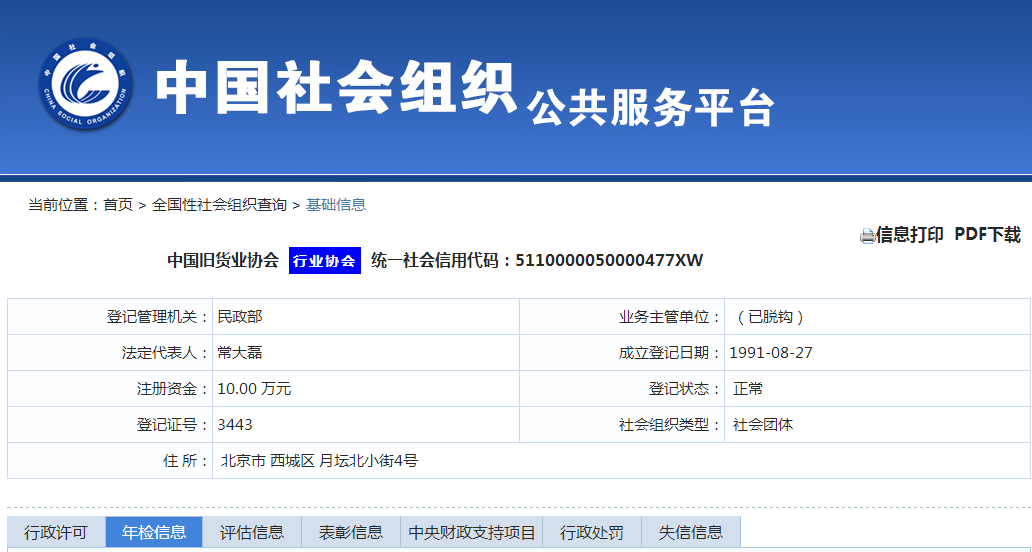Click the organization name 中国旧货业协会
Screen dimensions: 1032x552
coord(223,261)
